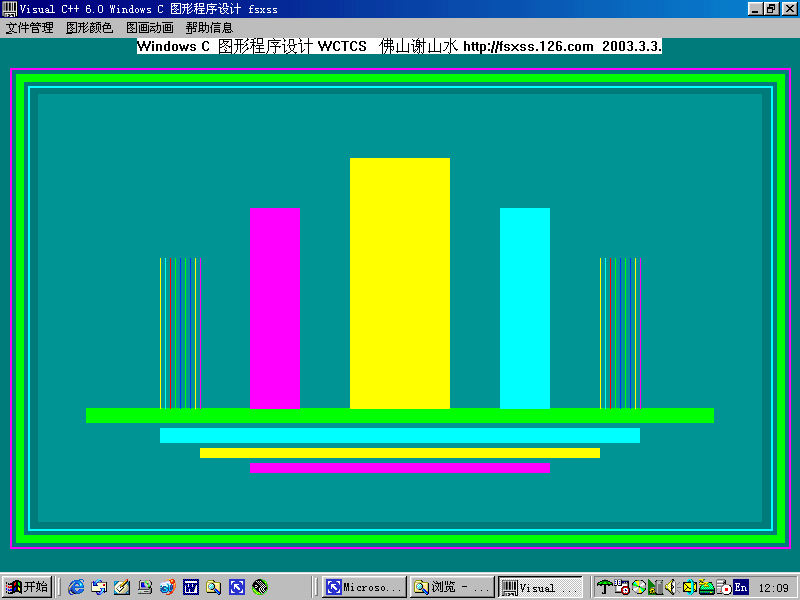Click the show desktop icon beside Internet Explorer
This screenshot has width=800, height=600.
tap(99, 587)
